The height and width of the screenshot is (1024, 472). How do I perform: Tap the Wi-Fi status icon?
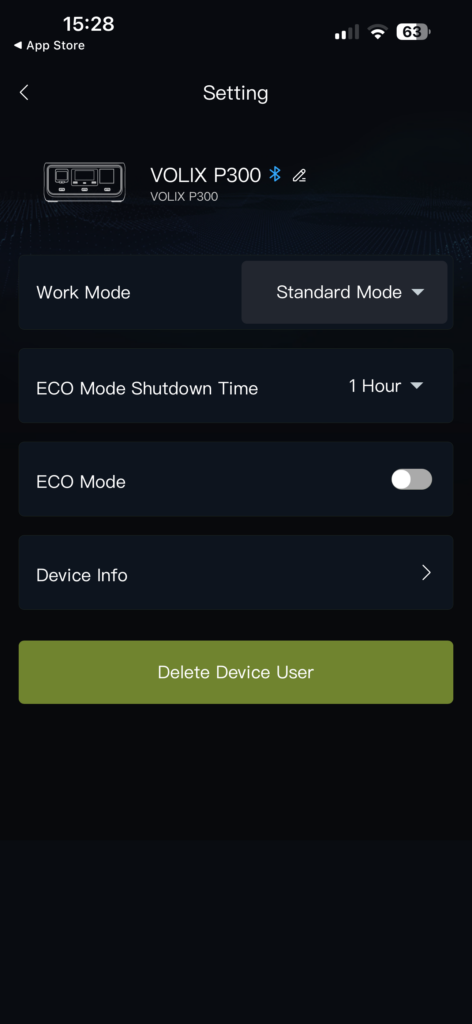pos(377,32)
